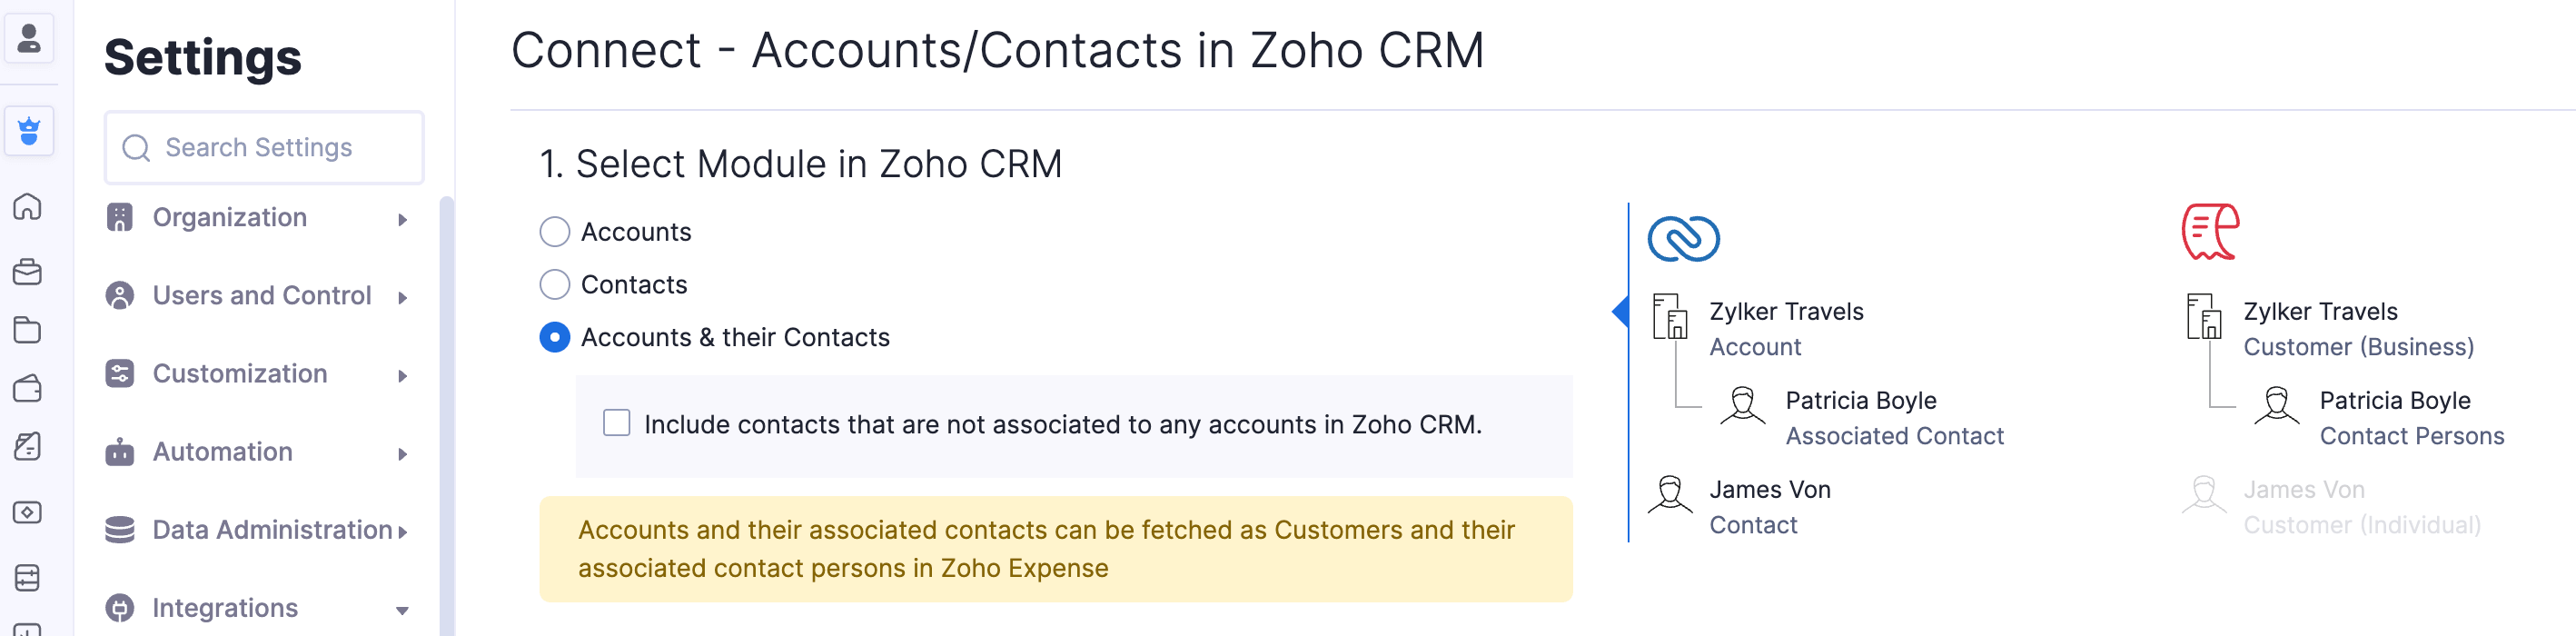The image size is (2576, 636).
Task: Open the briefcase trips icon in the sidebar
Action: coord(28,271)
